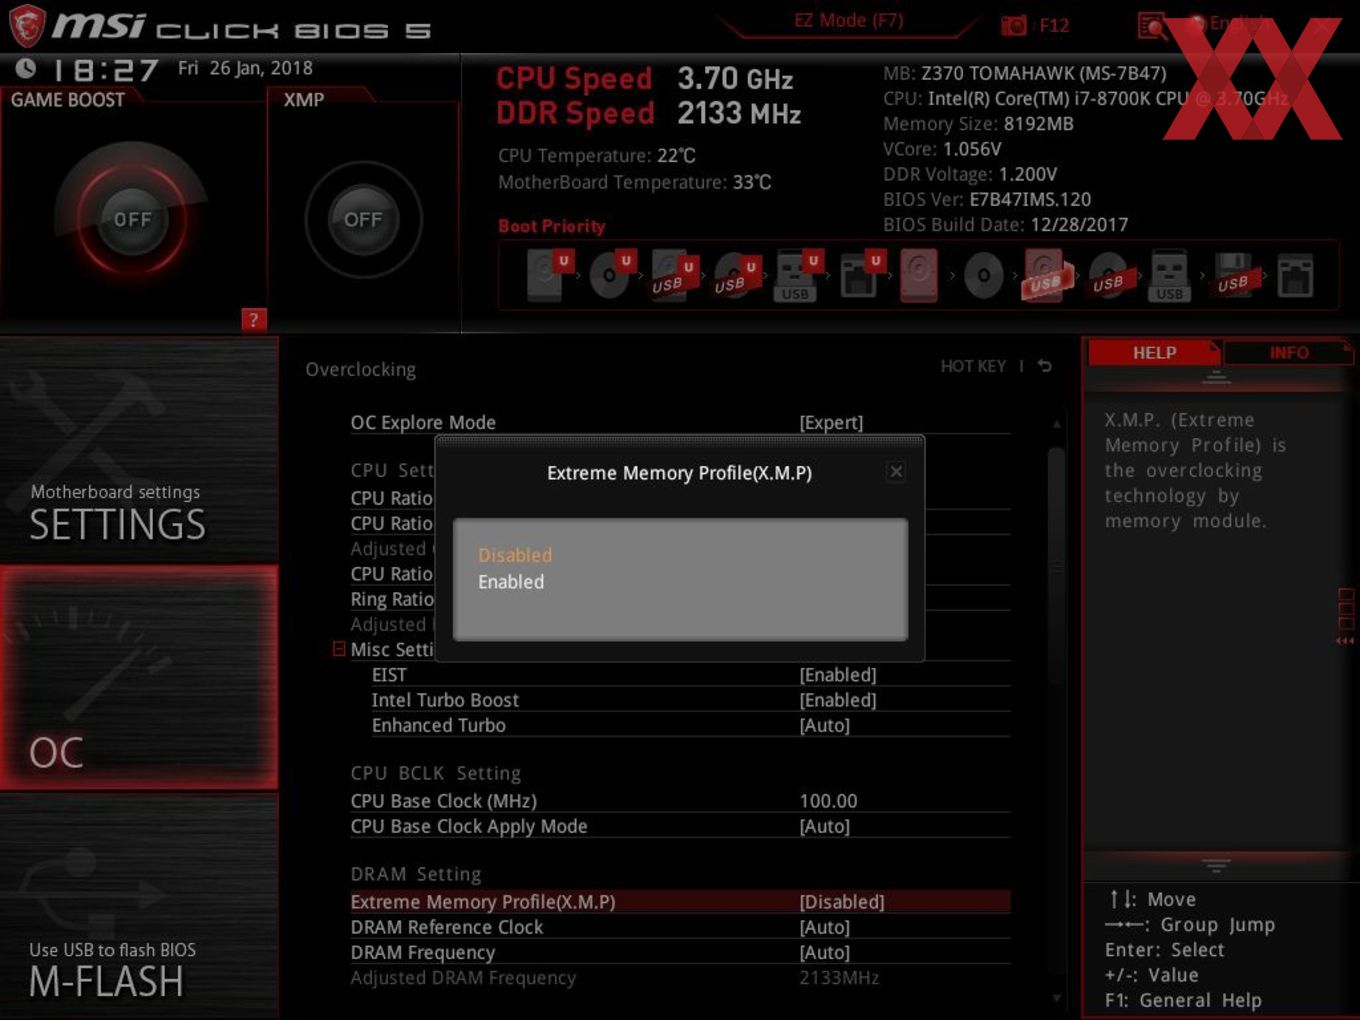The width and height of the screenshot is (1360, 1020).
Task: Select the first UEFI hard disk boot device
Action: pyautogui.click(x=548, y=276)
